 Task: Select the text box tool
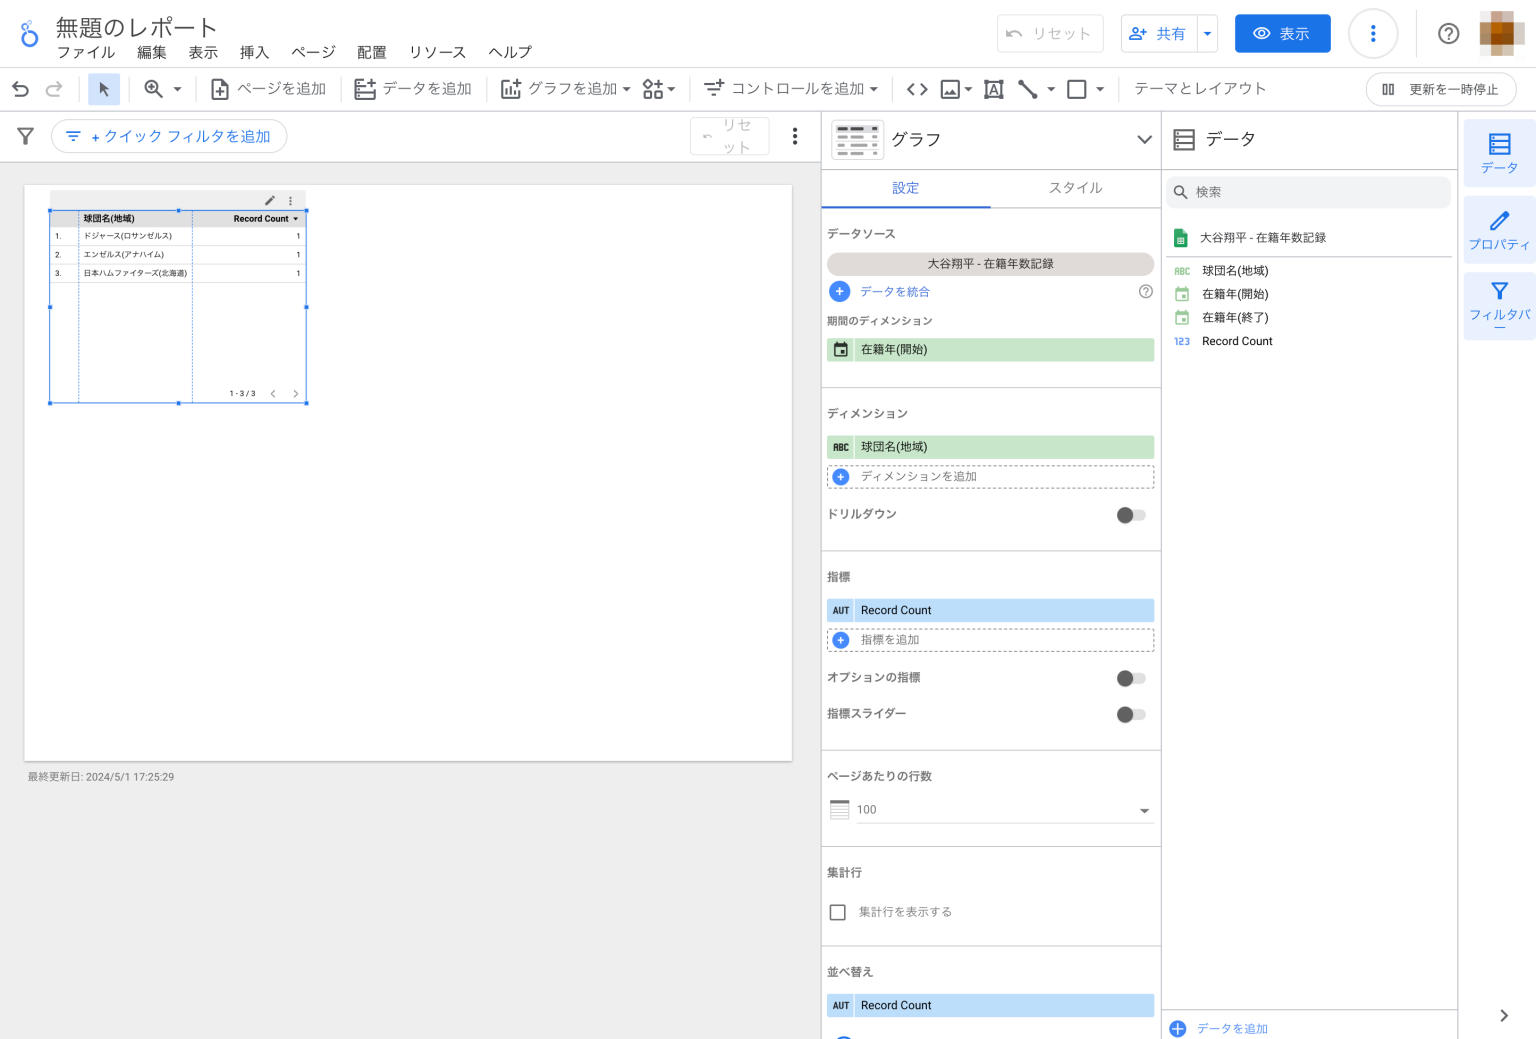click(x=992, y=89)
